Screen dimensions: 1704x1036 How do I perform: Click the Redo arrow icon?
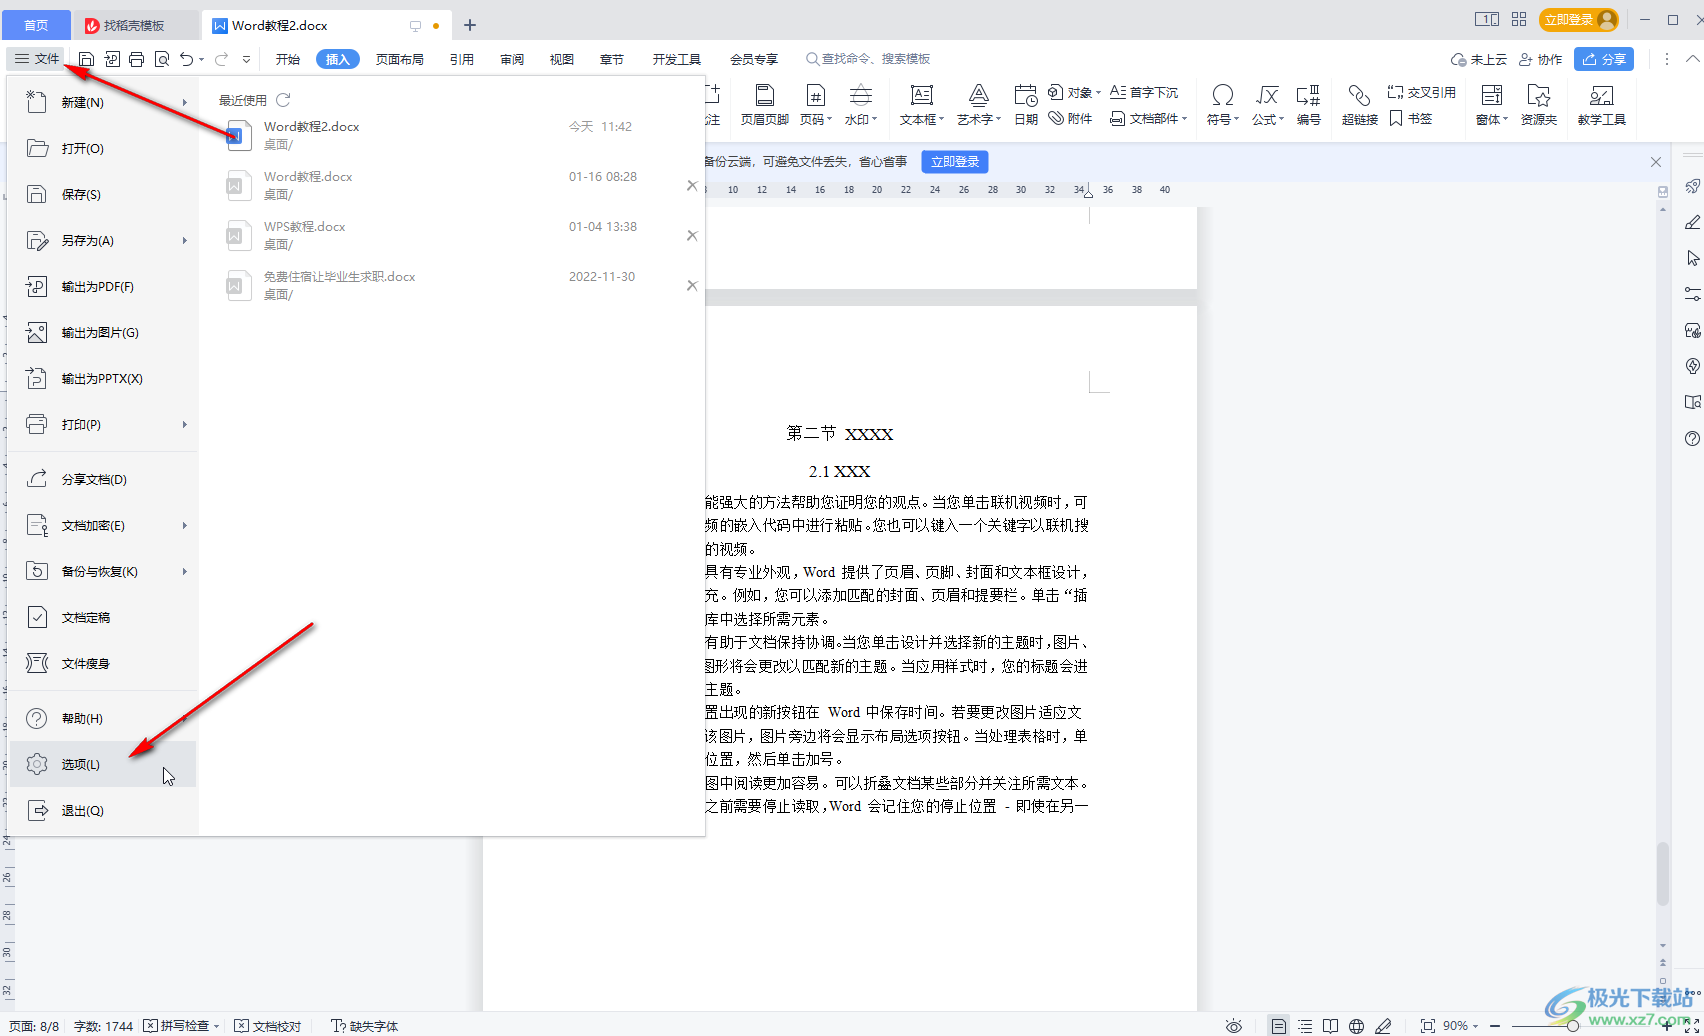[222, 59]
